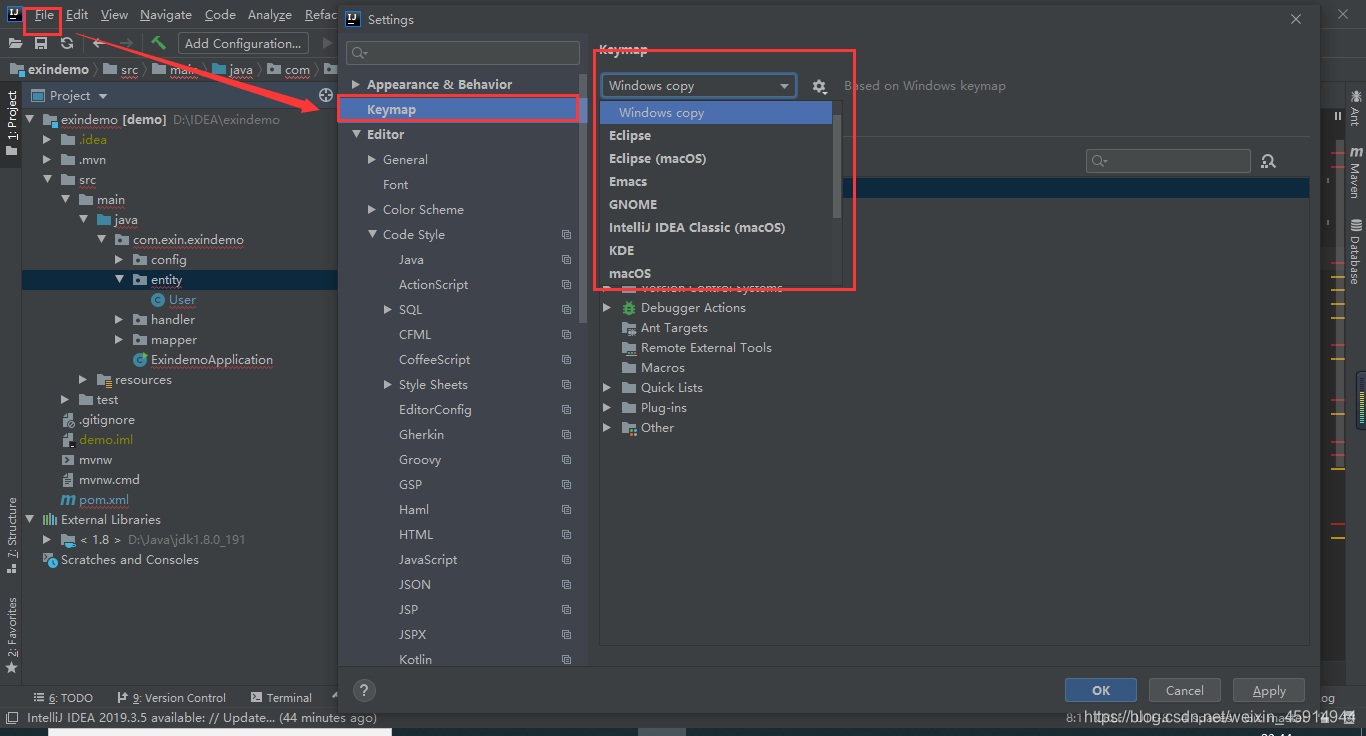Expand the General editor settings node
This screenshot has height=736, width=1366.
(372, 160)
